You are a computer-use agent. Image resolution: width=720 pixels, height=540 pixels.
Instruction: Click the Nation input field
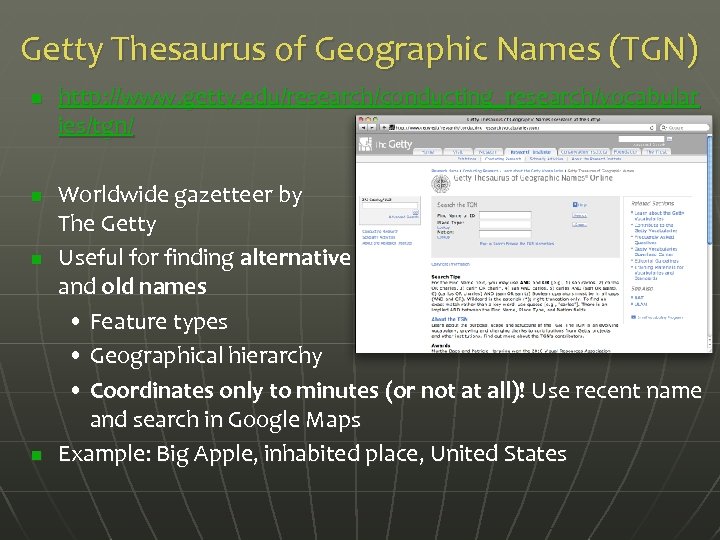tap(505, 234)
